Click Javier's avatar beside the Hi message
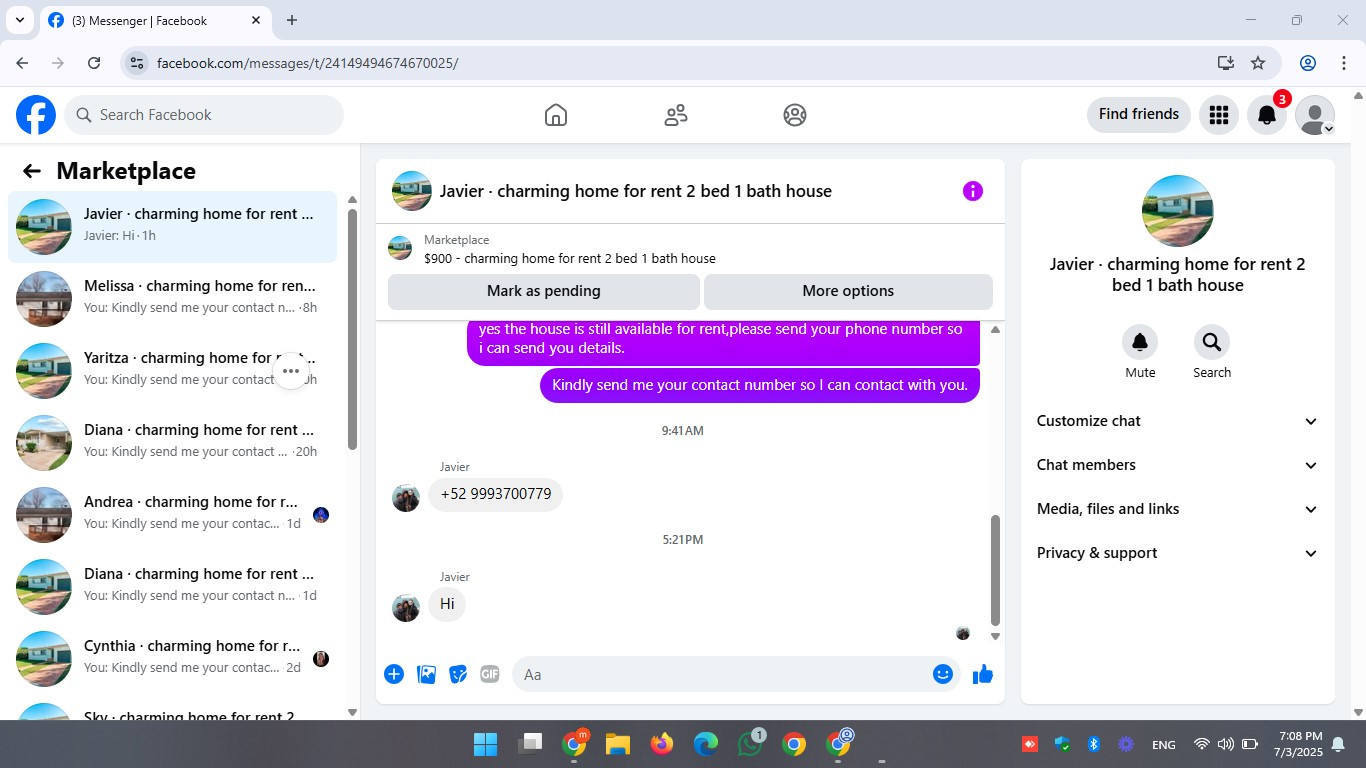 click(406, 607)
